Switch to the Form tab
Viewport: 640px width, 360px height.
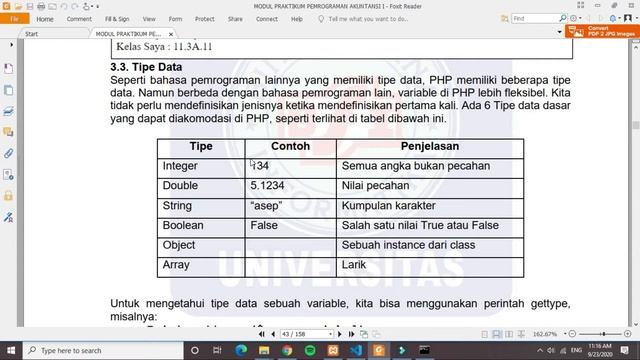tap(175, 19)
